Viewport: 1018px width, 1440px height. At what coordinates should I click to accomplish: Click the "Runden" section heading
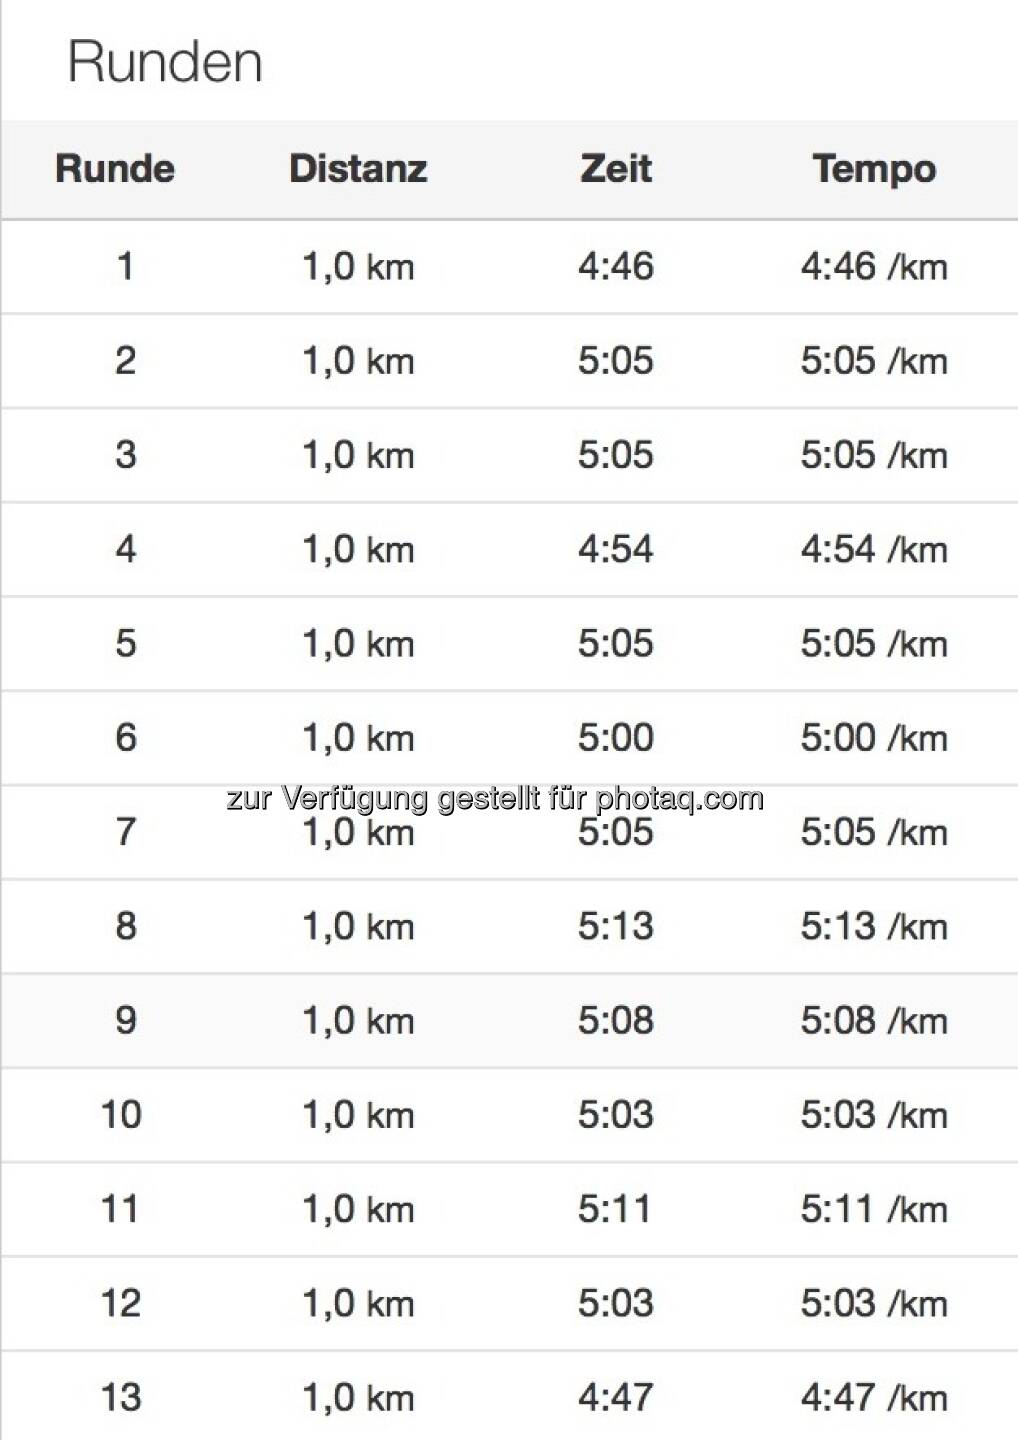(x=165, y=62)
